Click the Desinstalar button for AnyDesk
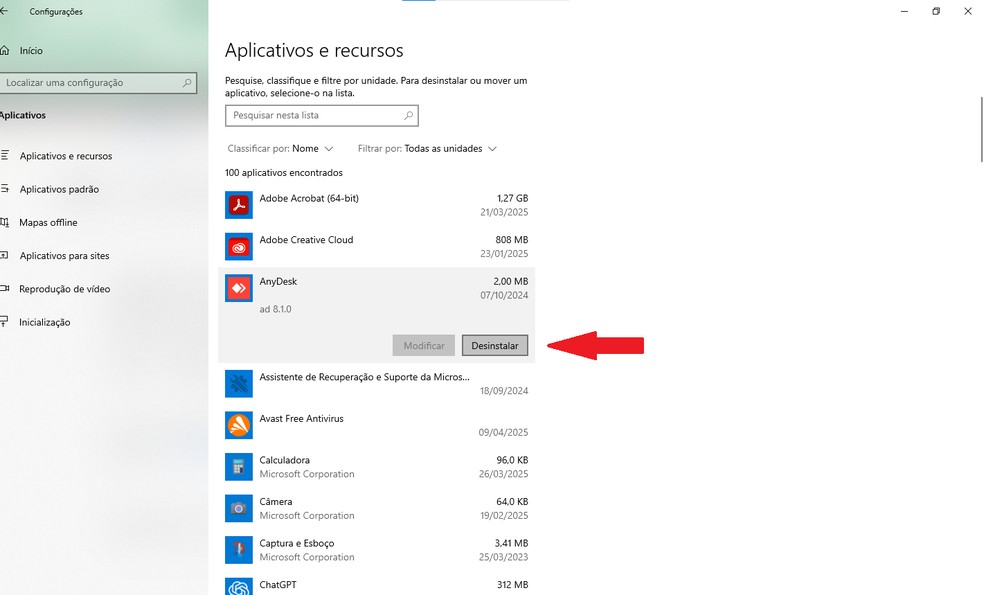The image size is (984, 595). tap(495, 345)
